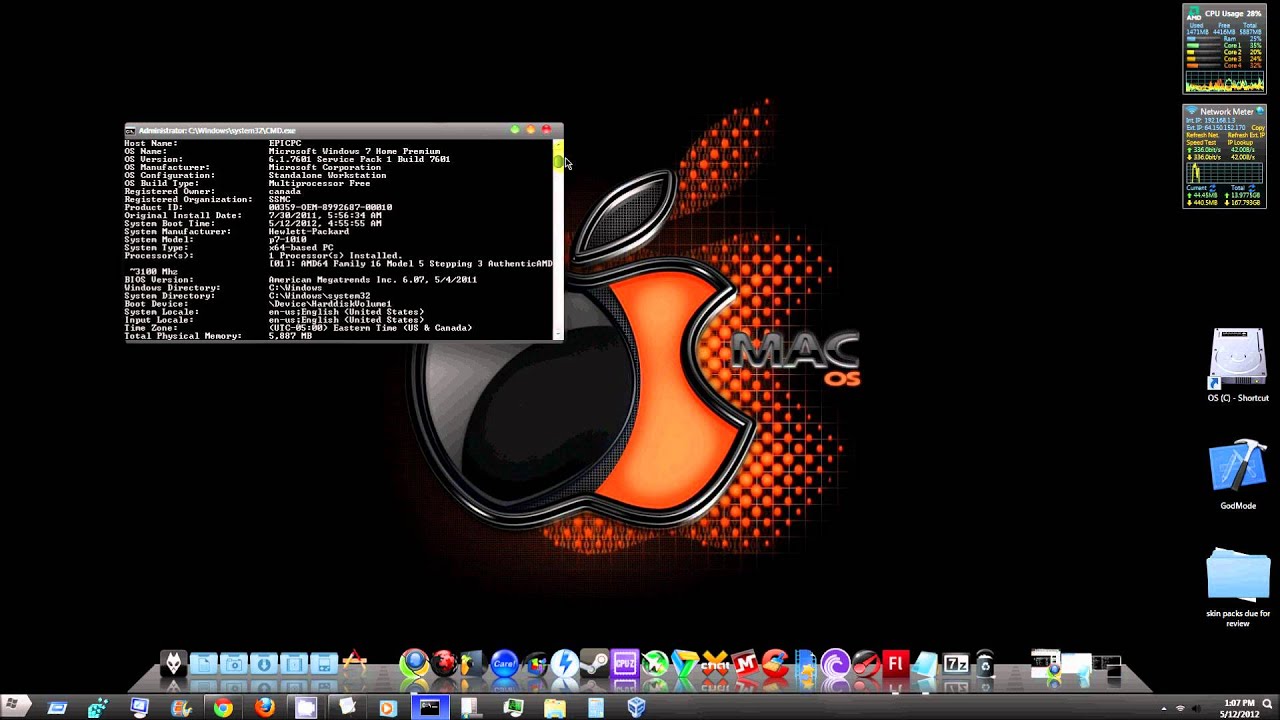Screen dimensions: 1280x720
Task: Open File Explorer folder from the taskbar
Action: point(554,707)
